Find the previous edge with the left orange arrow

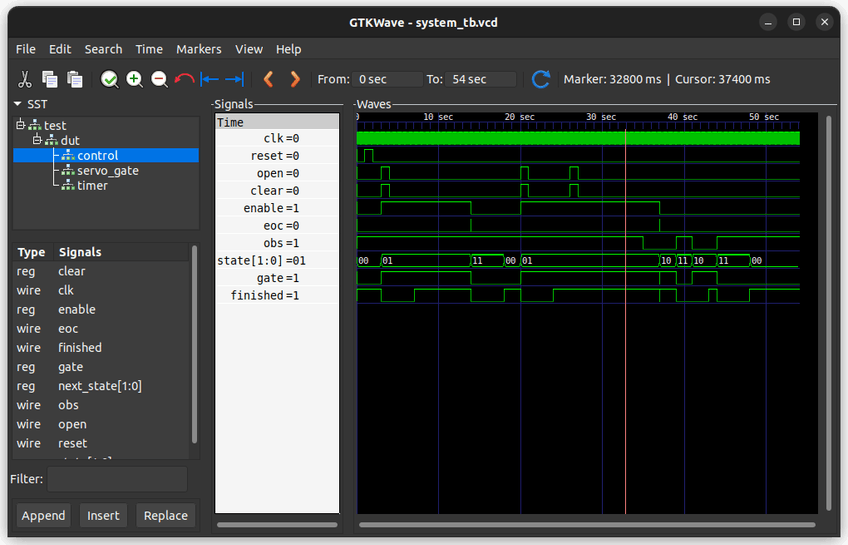point(268,79)
